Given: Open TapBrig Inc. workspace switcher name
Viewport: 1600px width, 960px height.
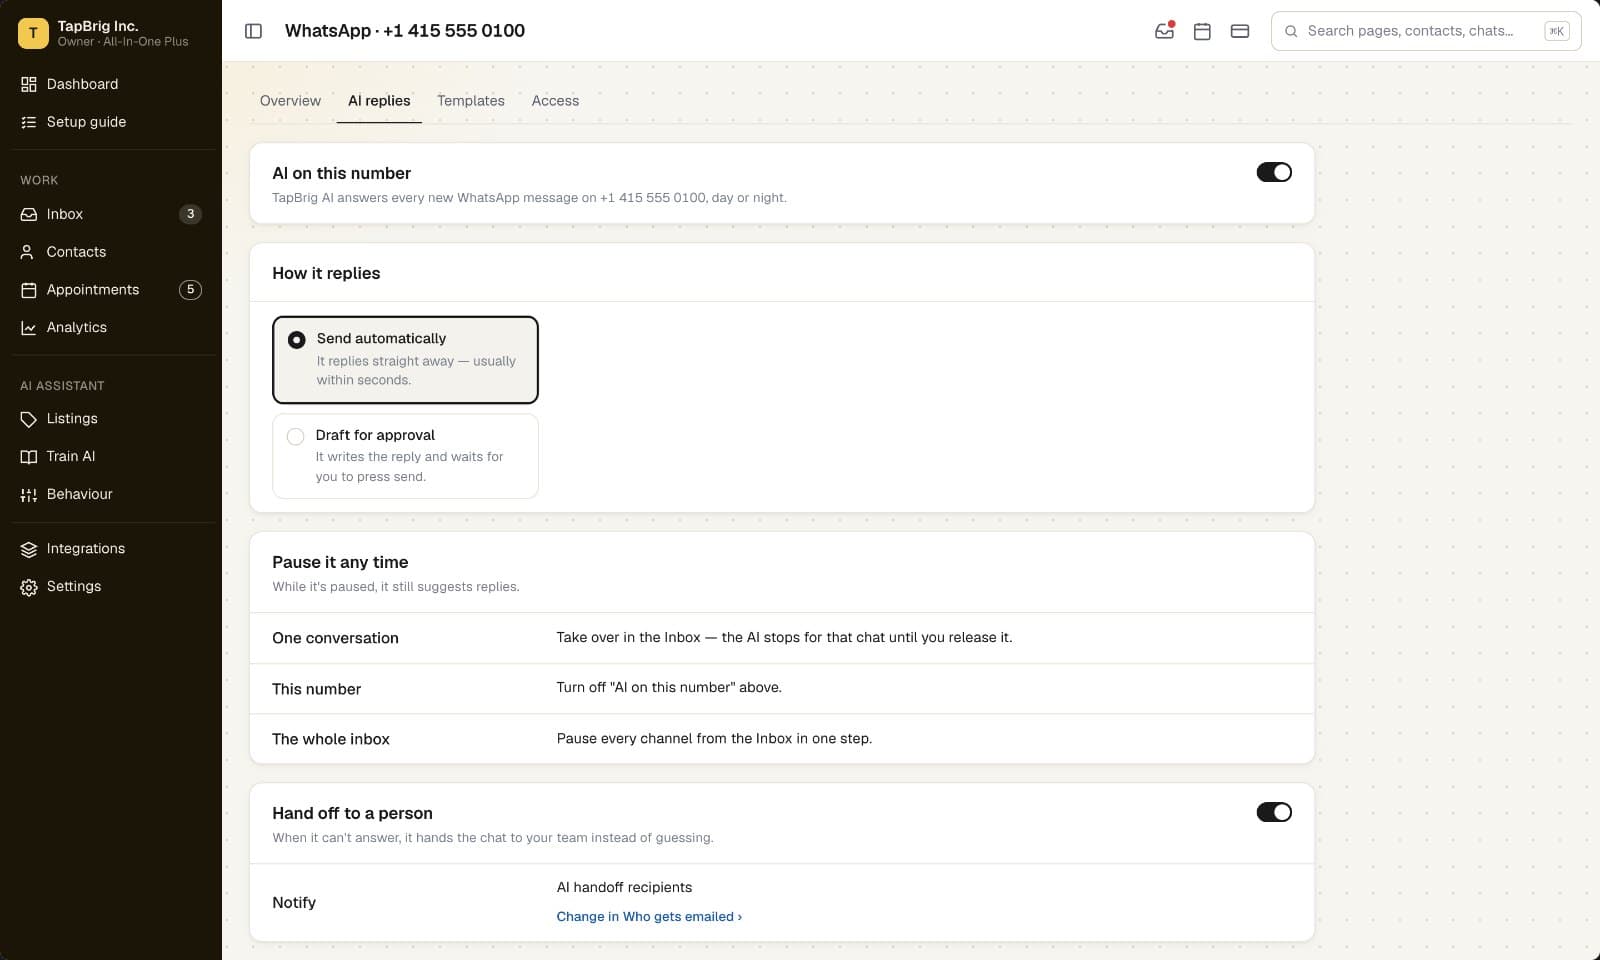Looking at the screenshot, I should (x=98, y=26).
